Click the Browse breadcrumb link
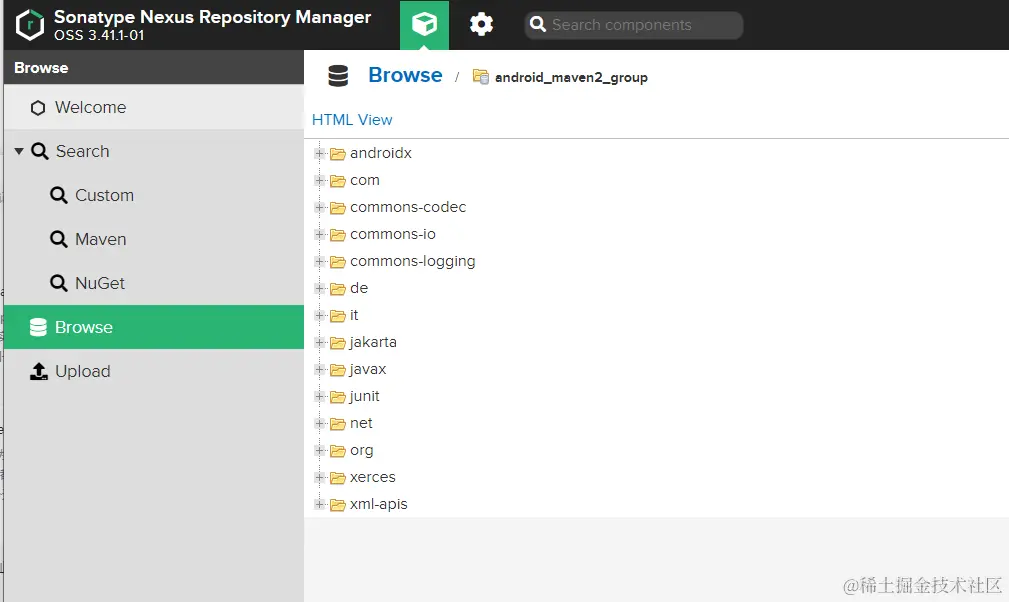The width and height of the screenshot is (1009, 602). point(405,75)
